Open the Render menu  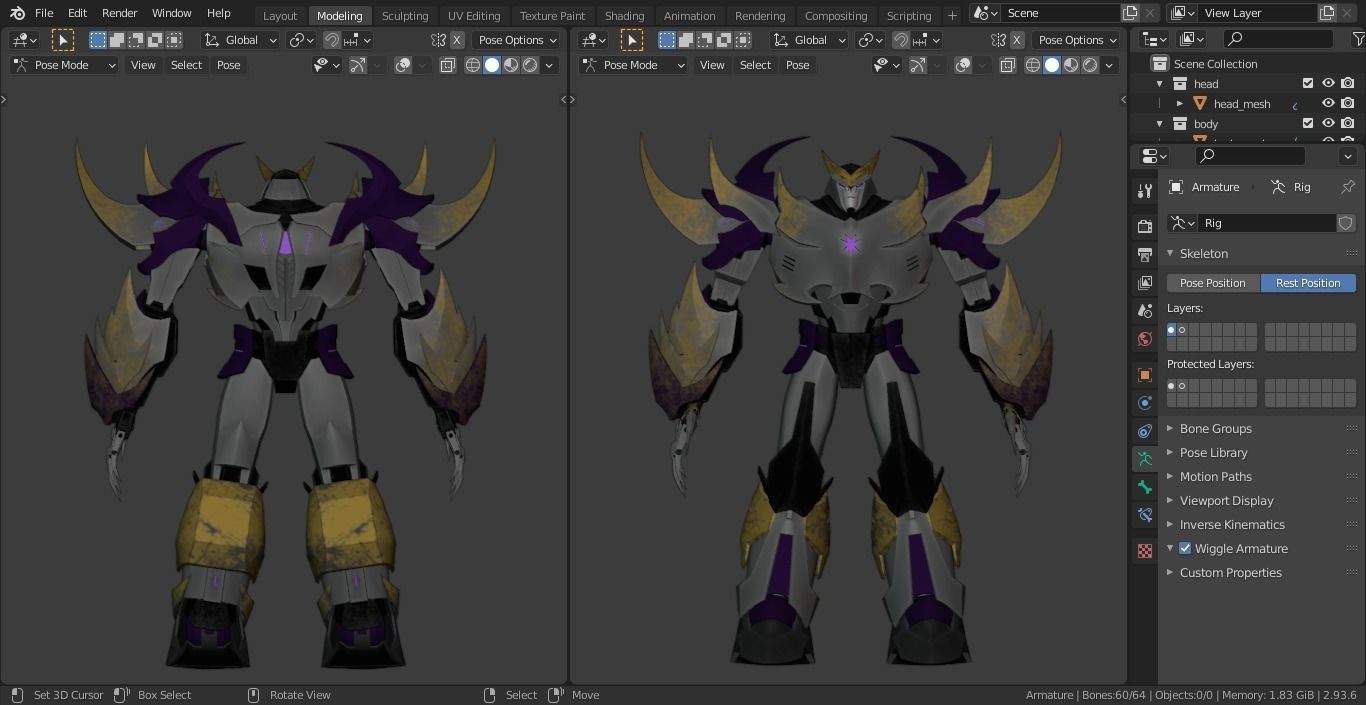[119, 13]
